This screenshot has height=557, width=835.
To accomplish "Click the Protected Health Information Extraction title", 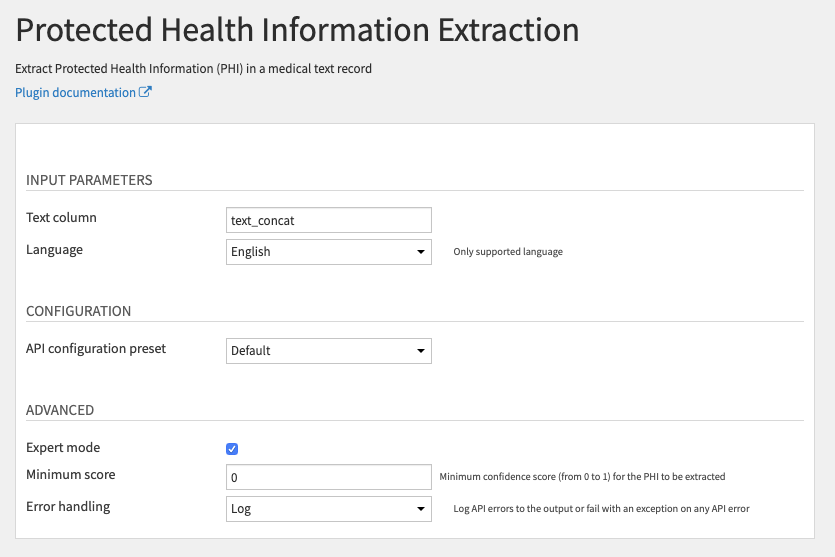I will click(297, 30).
